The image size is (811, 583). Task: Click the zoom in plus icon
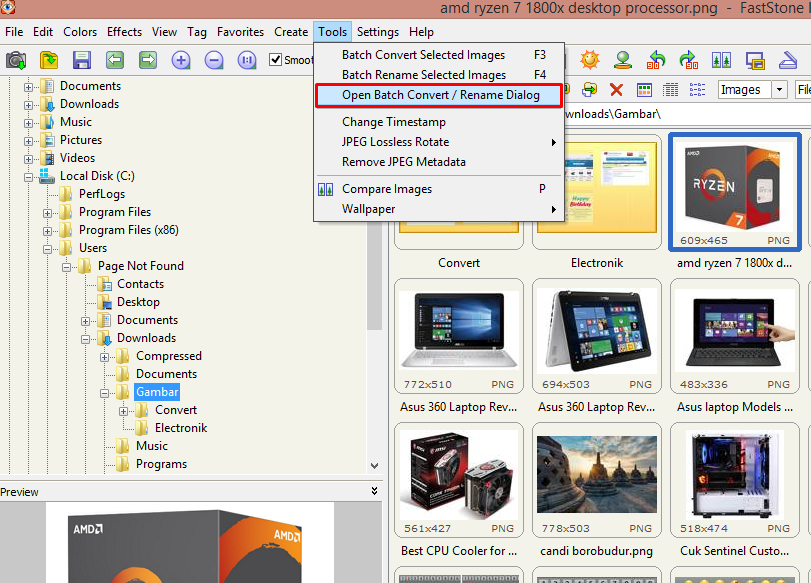click(x=181, y=61)
